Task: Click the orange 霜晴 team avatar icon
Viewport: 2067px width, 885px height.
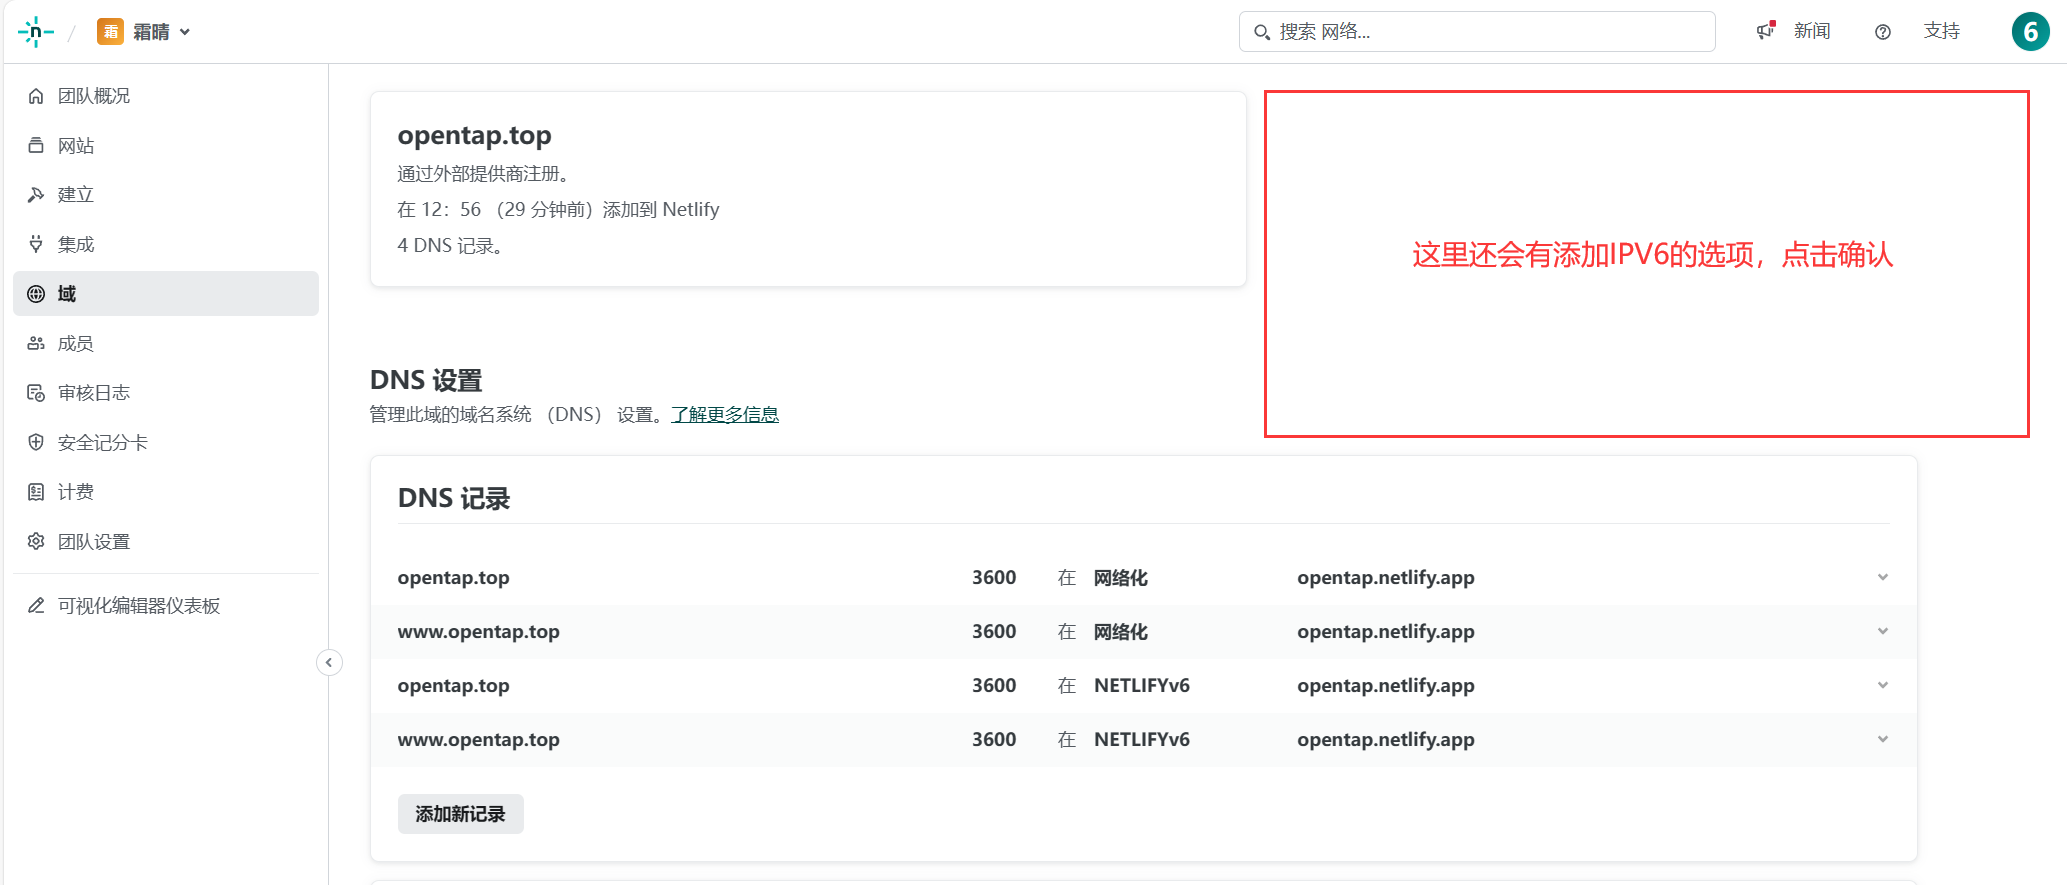Action: (x=110, y=32)
